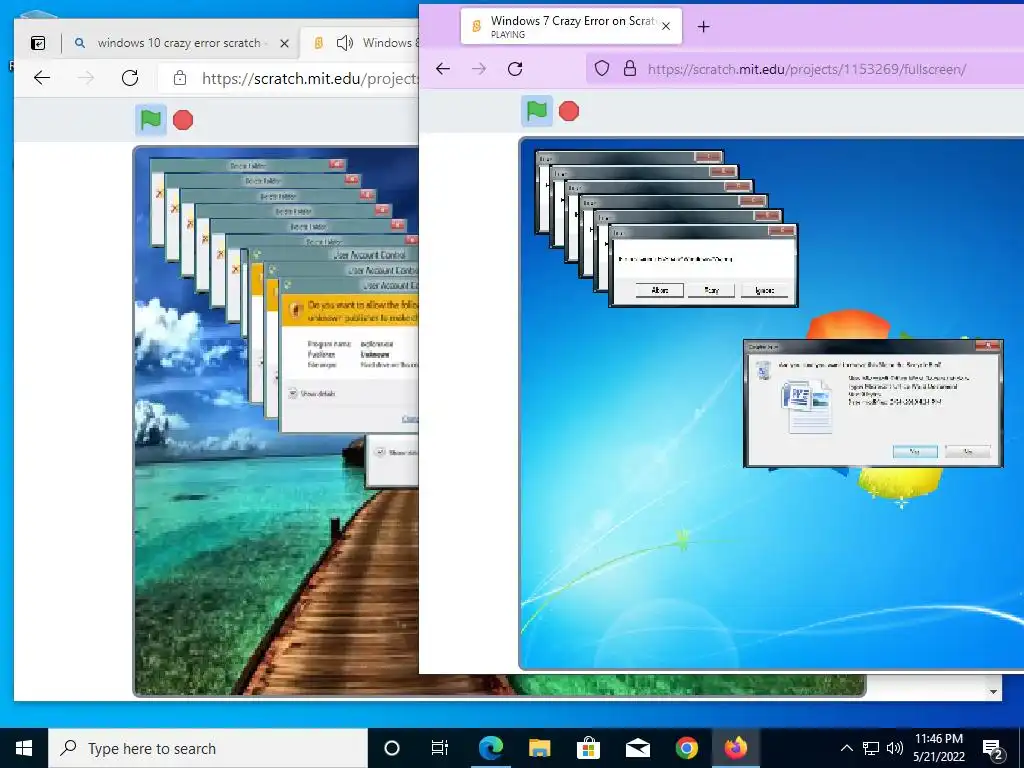This screenshot has width=1024, height=768.
Task: Click the Edge address bar lock icon
Action: [x=180, y=78]
